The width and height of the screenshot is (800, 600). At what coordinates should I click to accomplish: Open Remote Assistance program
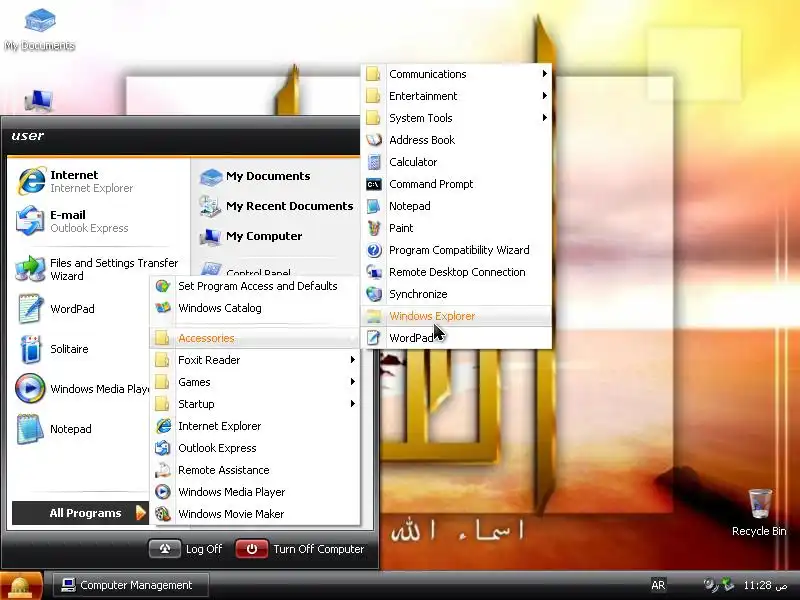tap(255, 470)
